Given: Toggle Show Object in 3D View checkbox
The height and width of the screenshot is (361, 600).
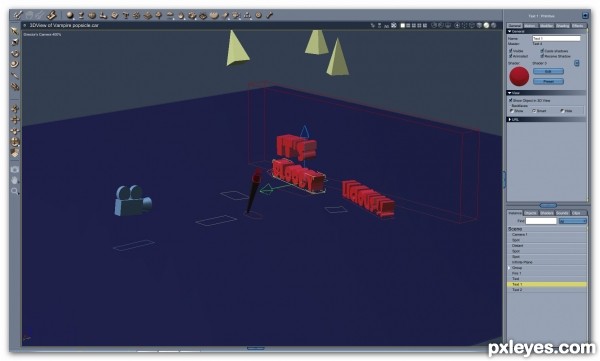Looking at the screenshot, I should pos(510,100).
